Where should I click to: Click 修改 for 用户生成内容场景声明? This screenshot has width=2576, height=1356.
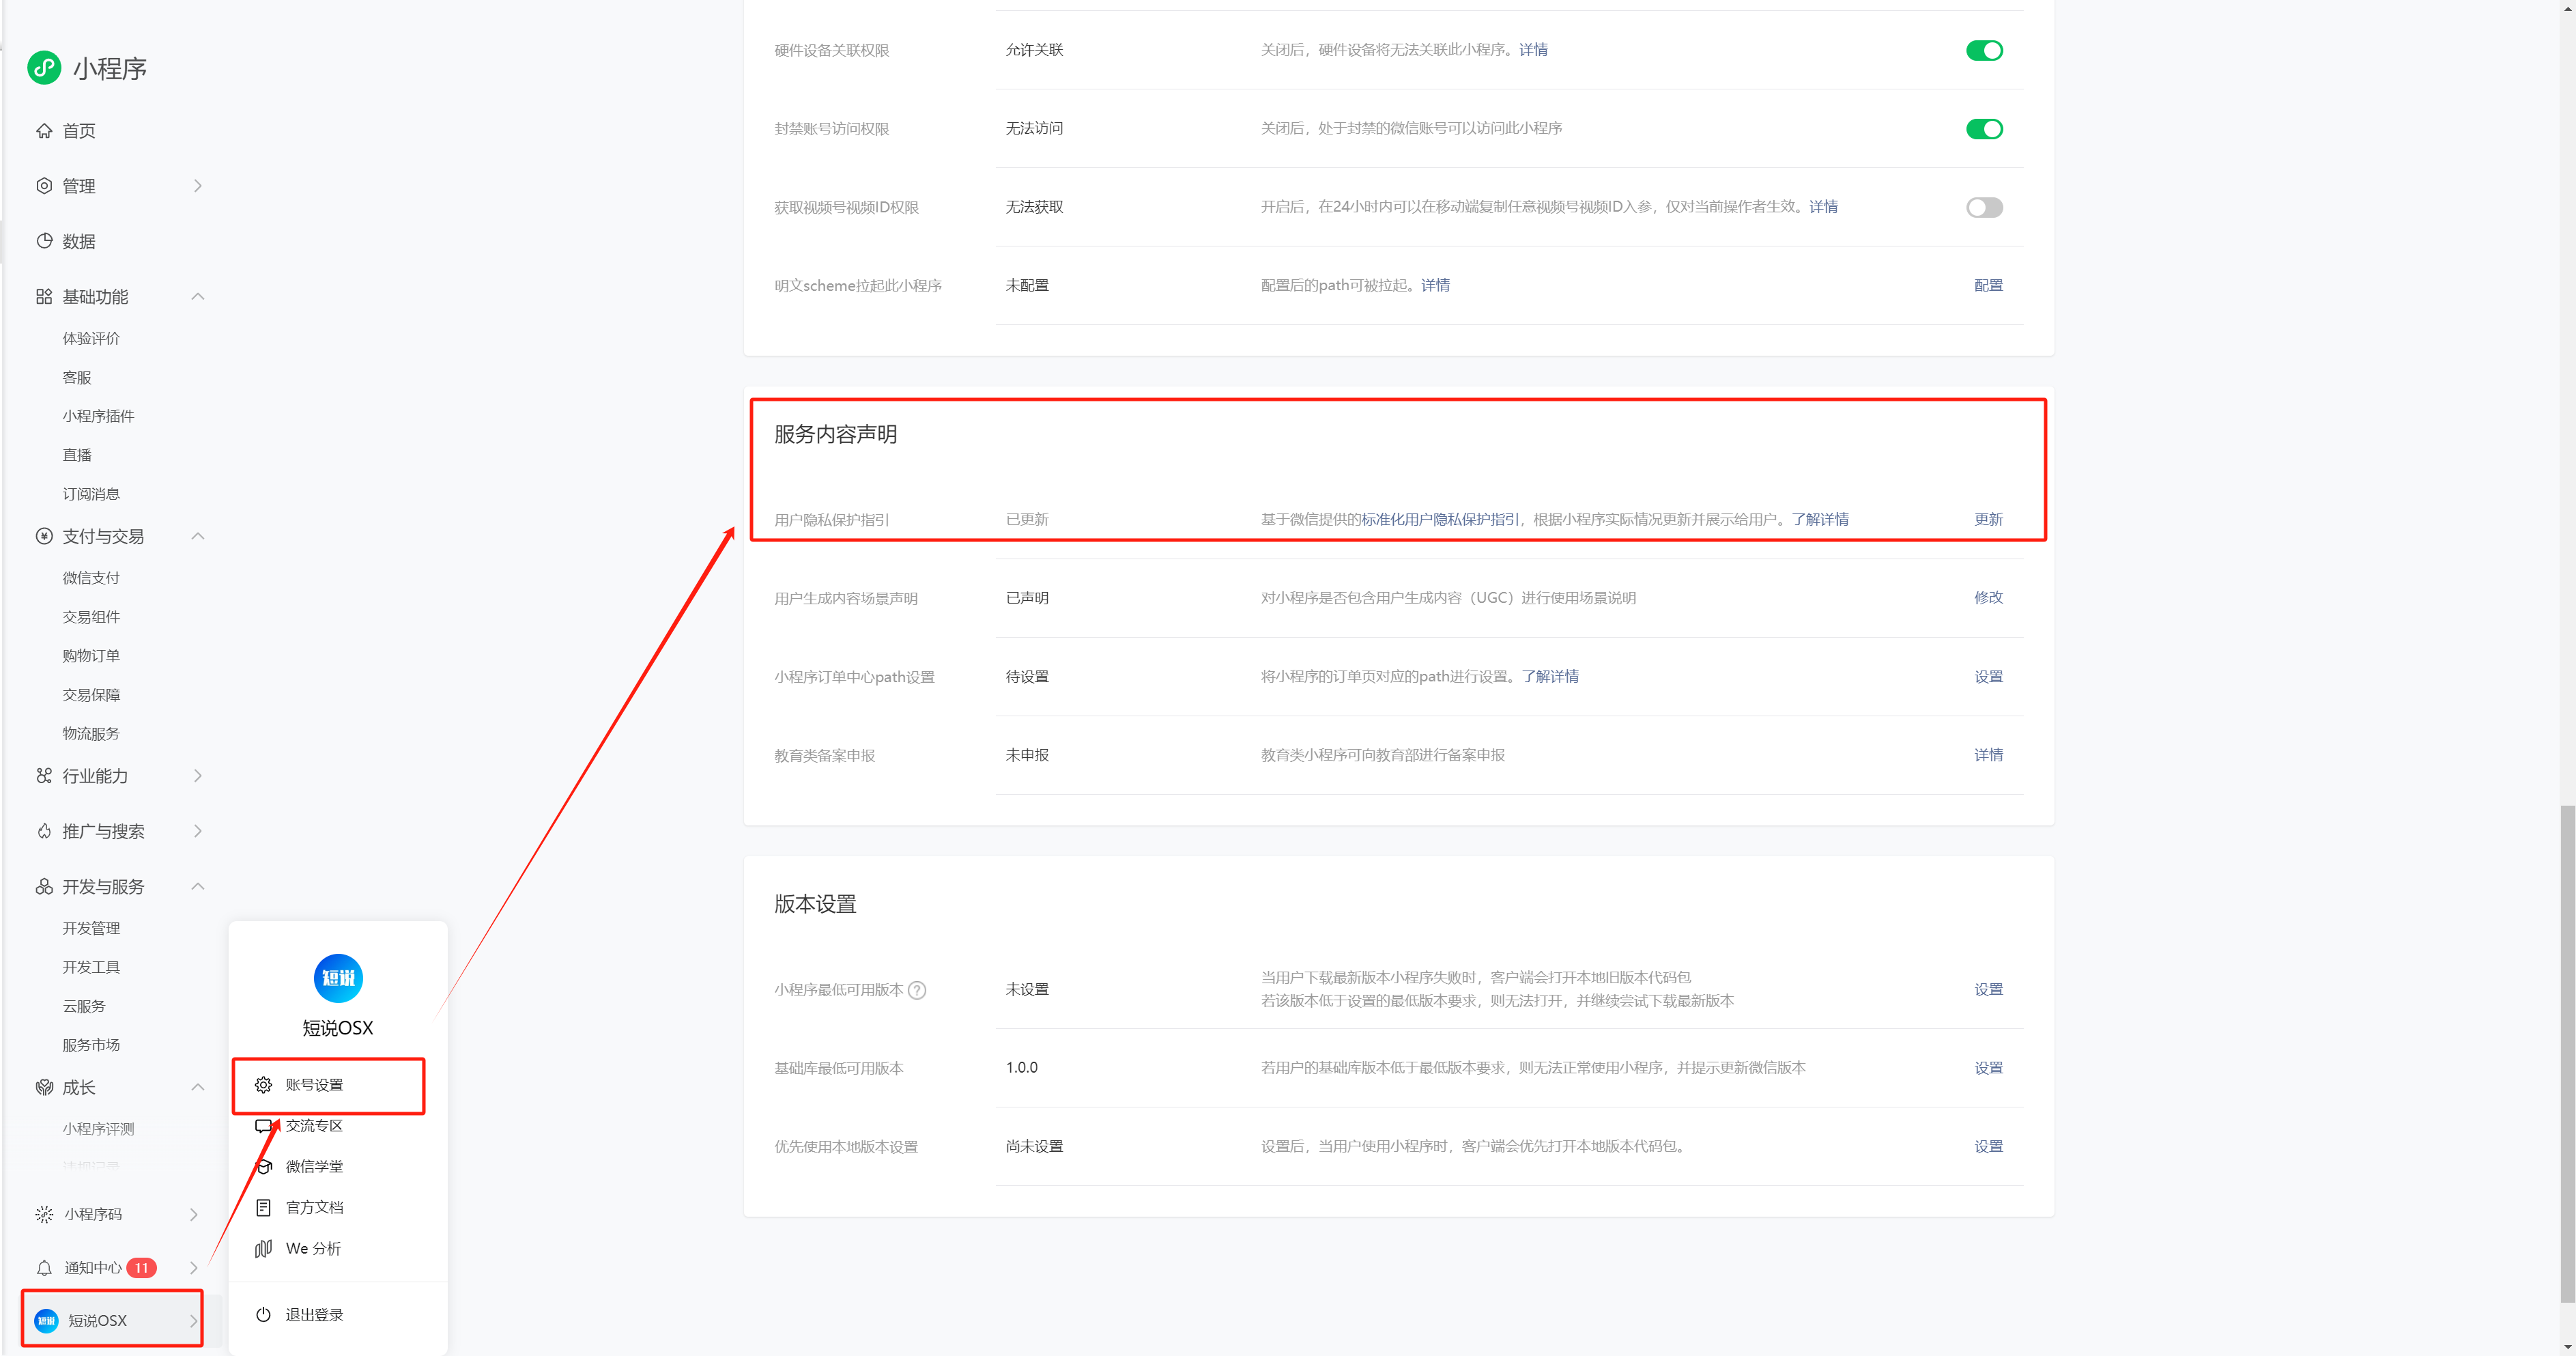[1988, 598]
